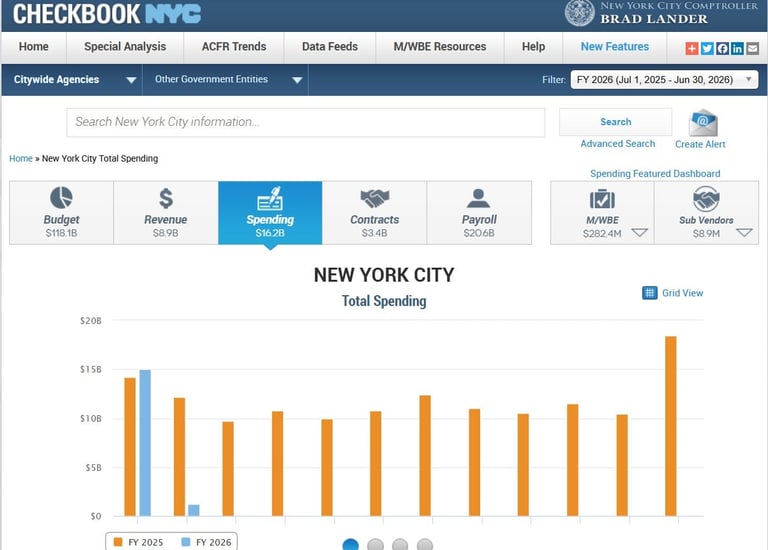
Task: Open the red plus share icon
Action: tap(692, 48)
